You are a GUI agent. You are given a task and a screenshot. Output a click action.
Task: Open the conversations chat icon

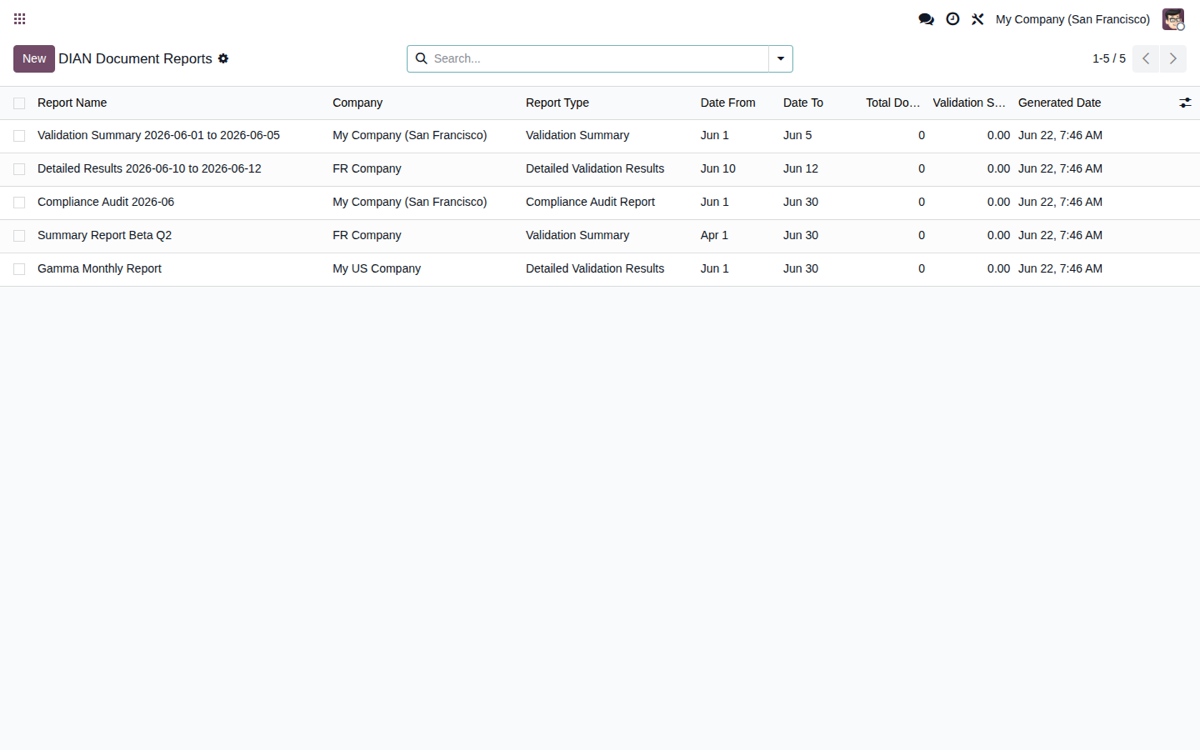click(x=926, y=19)
